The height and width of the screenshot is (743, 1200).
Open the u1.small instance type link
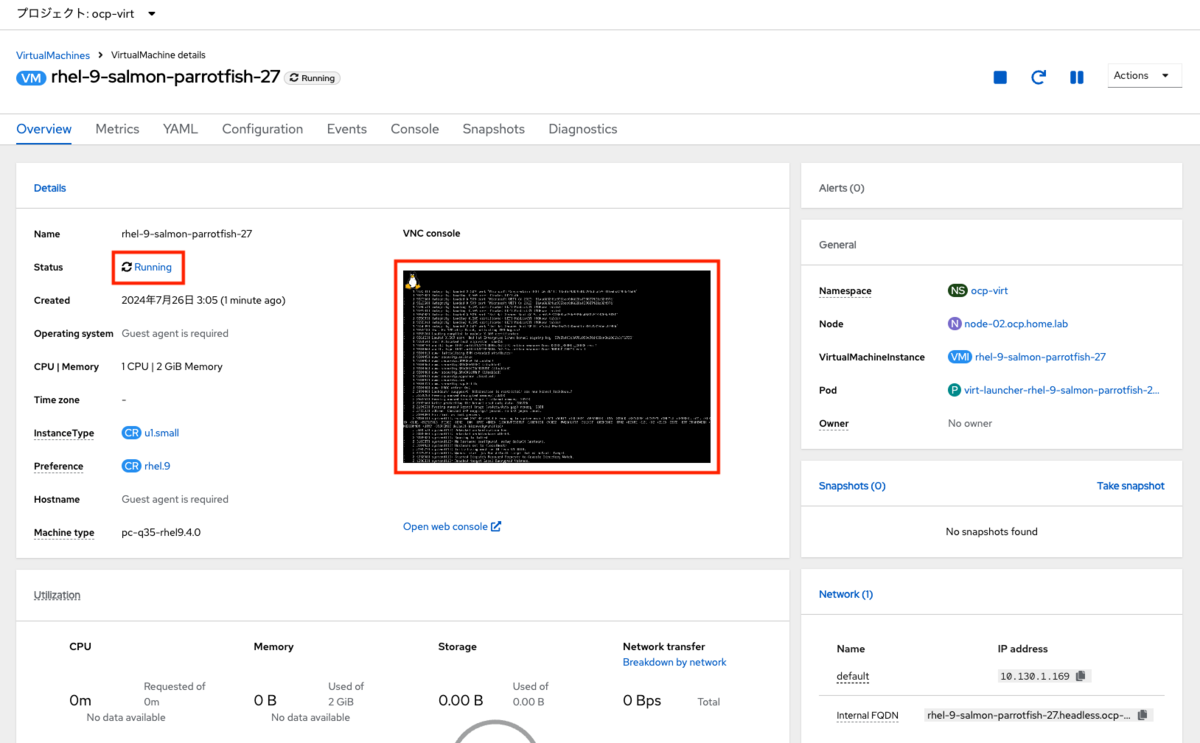(162, 433)
